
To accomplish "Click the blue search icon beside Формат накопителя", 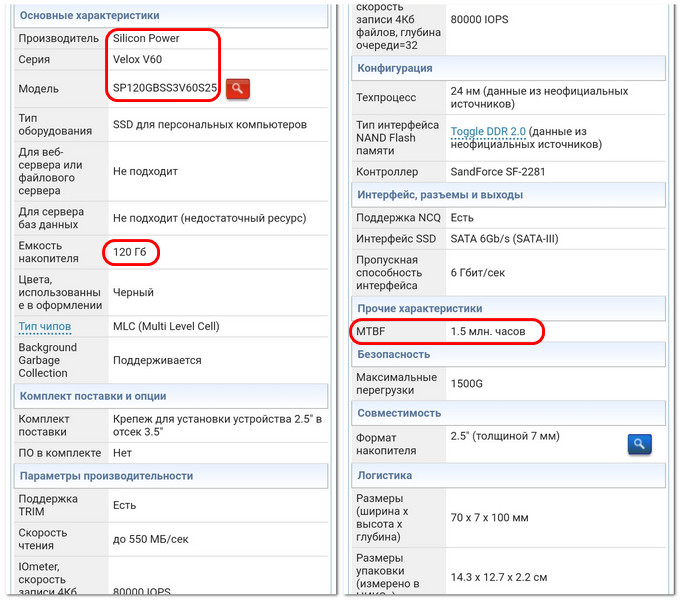I will click(x=639, y=444).
